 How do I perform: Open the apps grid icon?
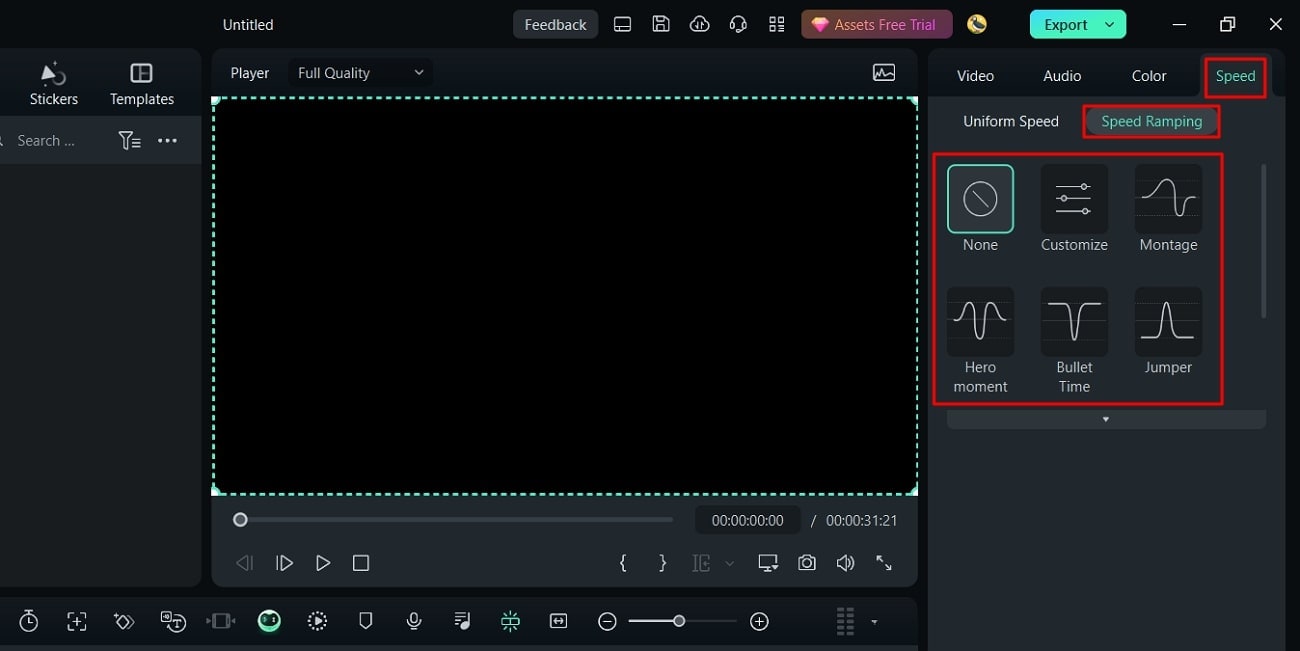(777, 24)
